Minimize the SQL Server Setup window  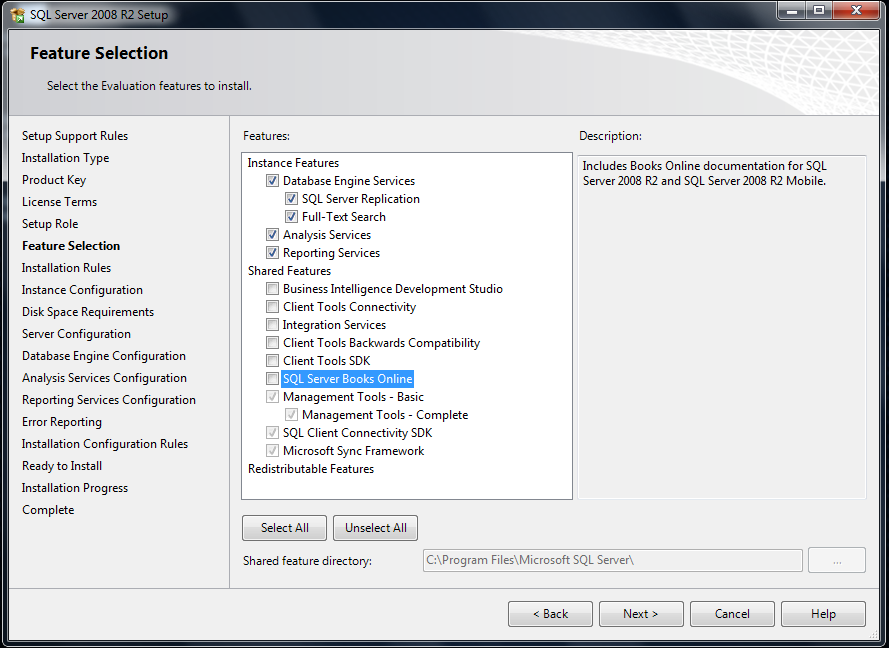[x=792, y=11]
